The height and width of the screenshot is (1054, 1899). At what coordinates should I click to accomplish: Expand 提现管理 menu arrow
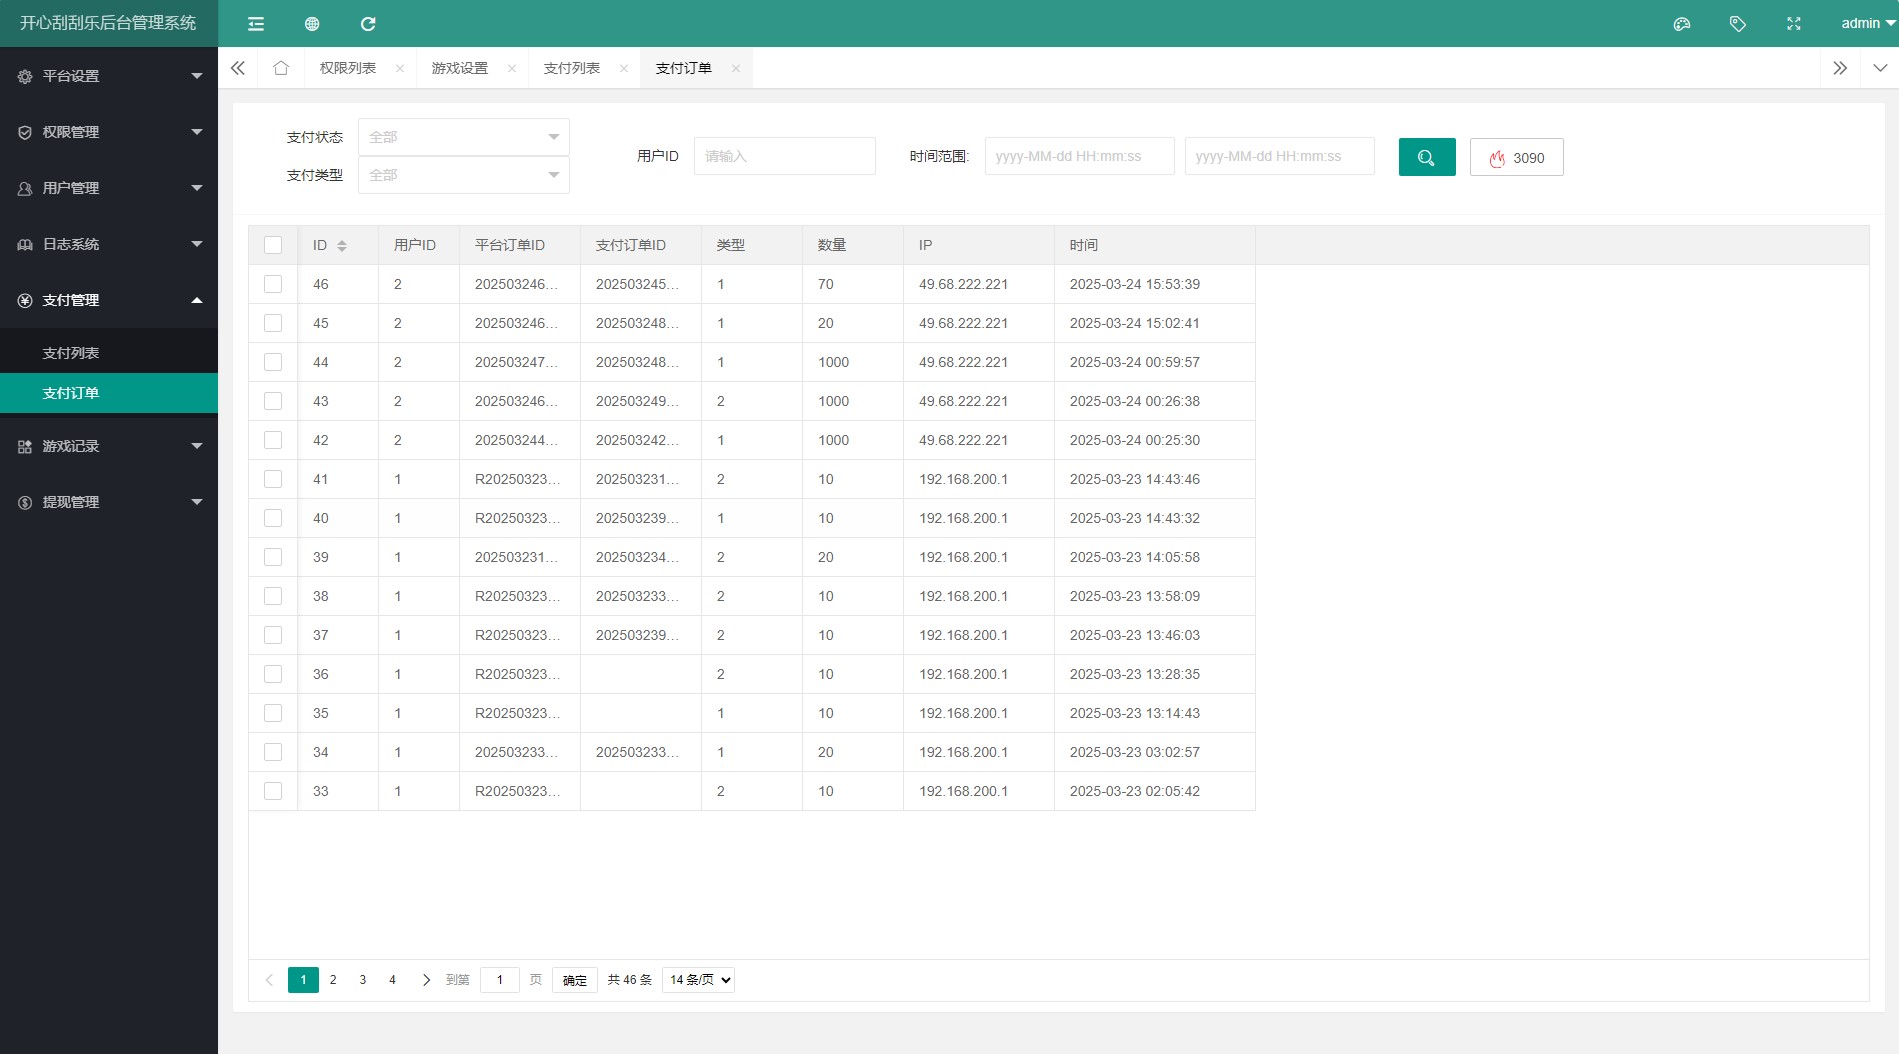[x=197, y=502]
